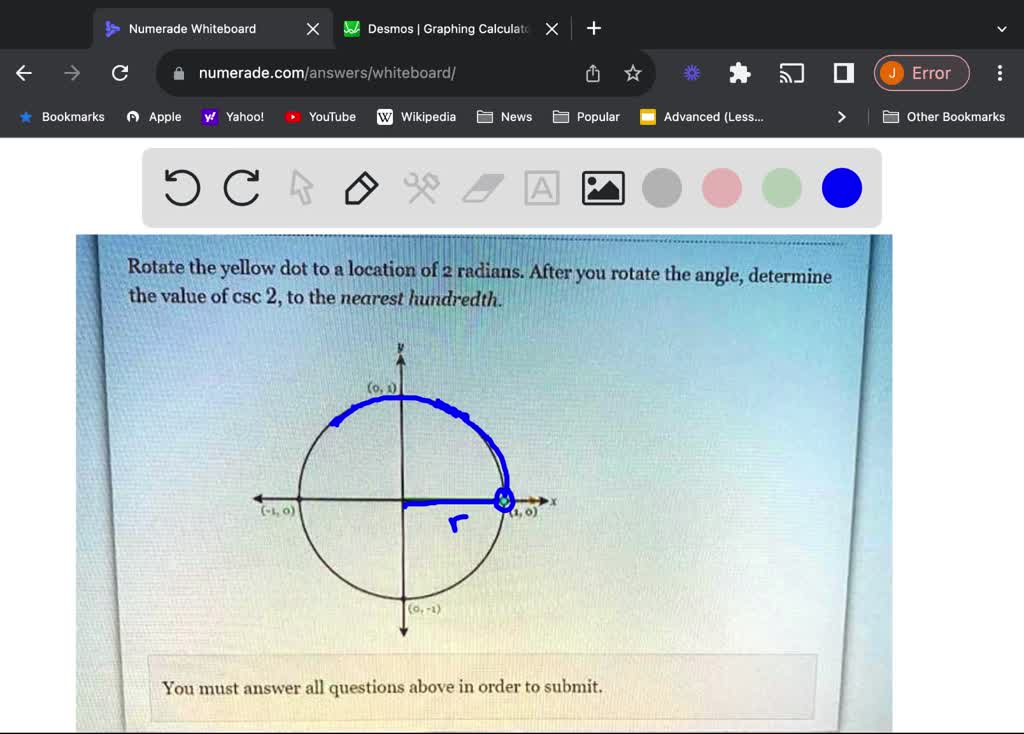Open the Chrome cast icon
This screenshot has width=1024, height=734.
pyautogui.click(x=792, y=72)
